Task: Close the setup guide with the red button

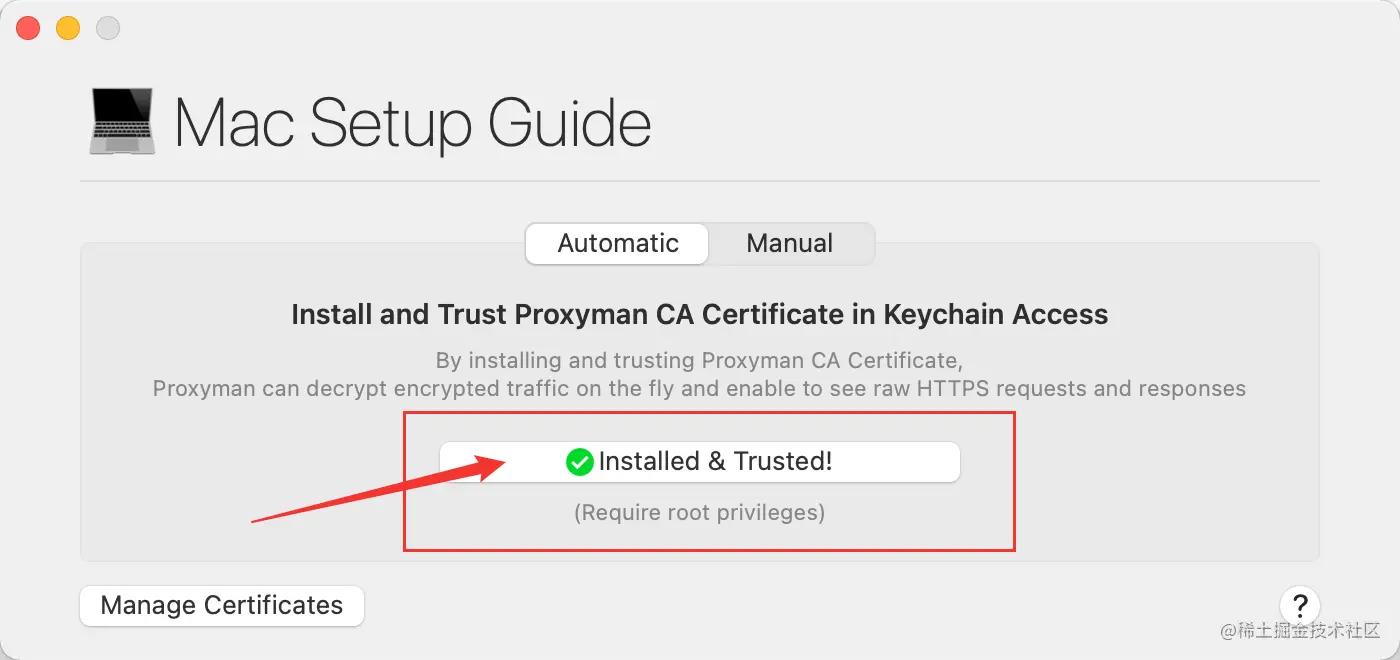Action: tap(28, 28)
